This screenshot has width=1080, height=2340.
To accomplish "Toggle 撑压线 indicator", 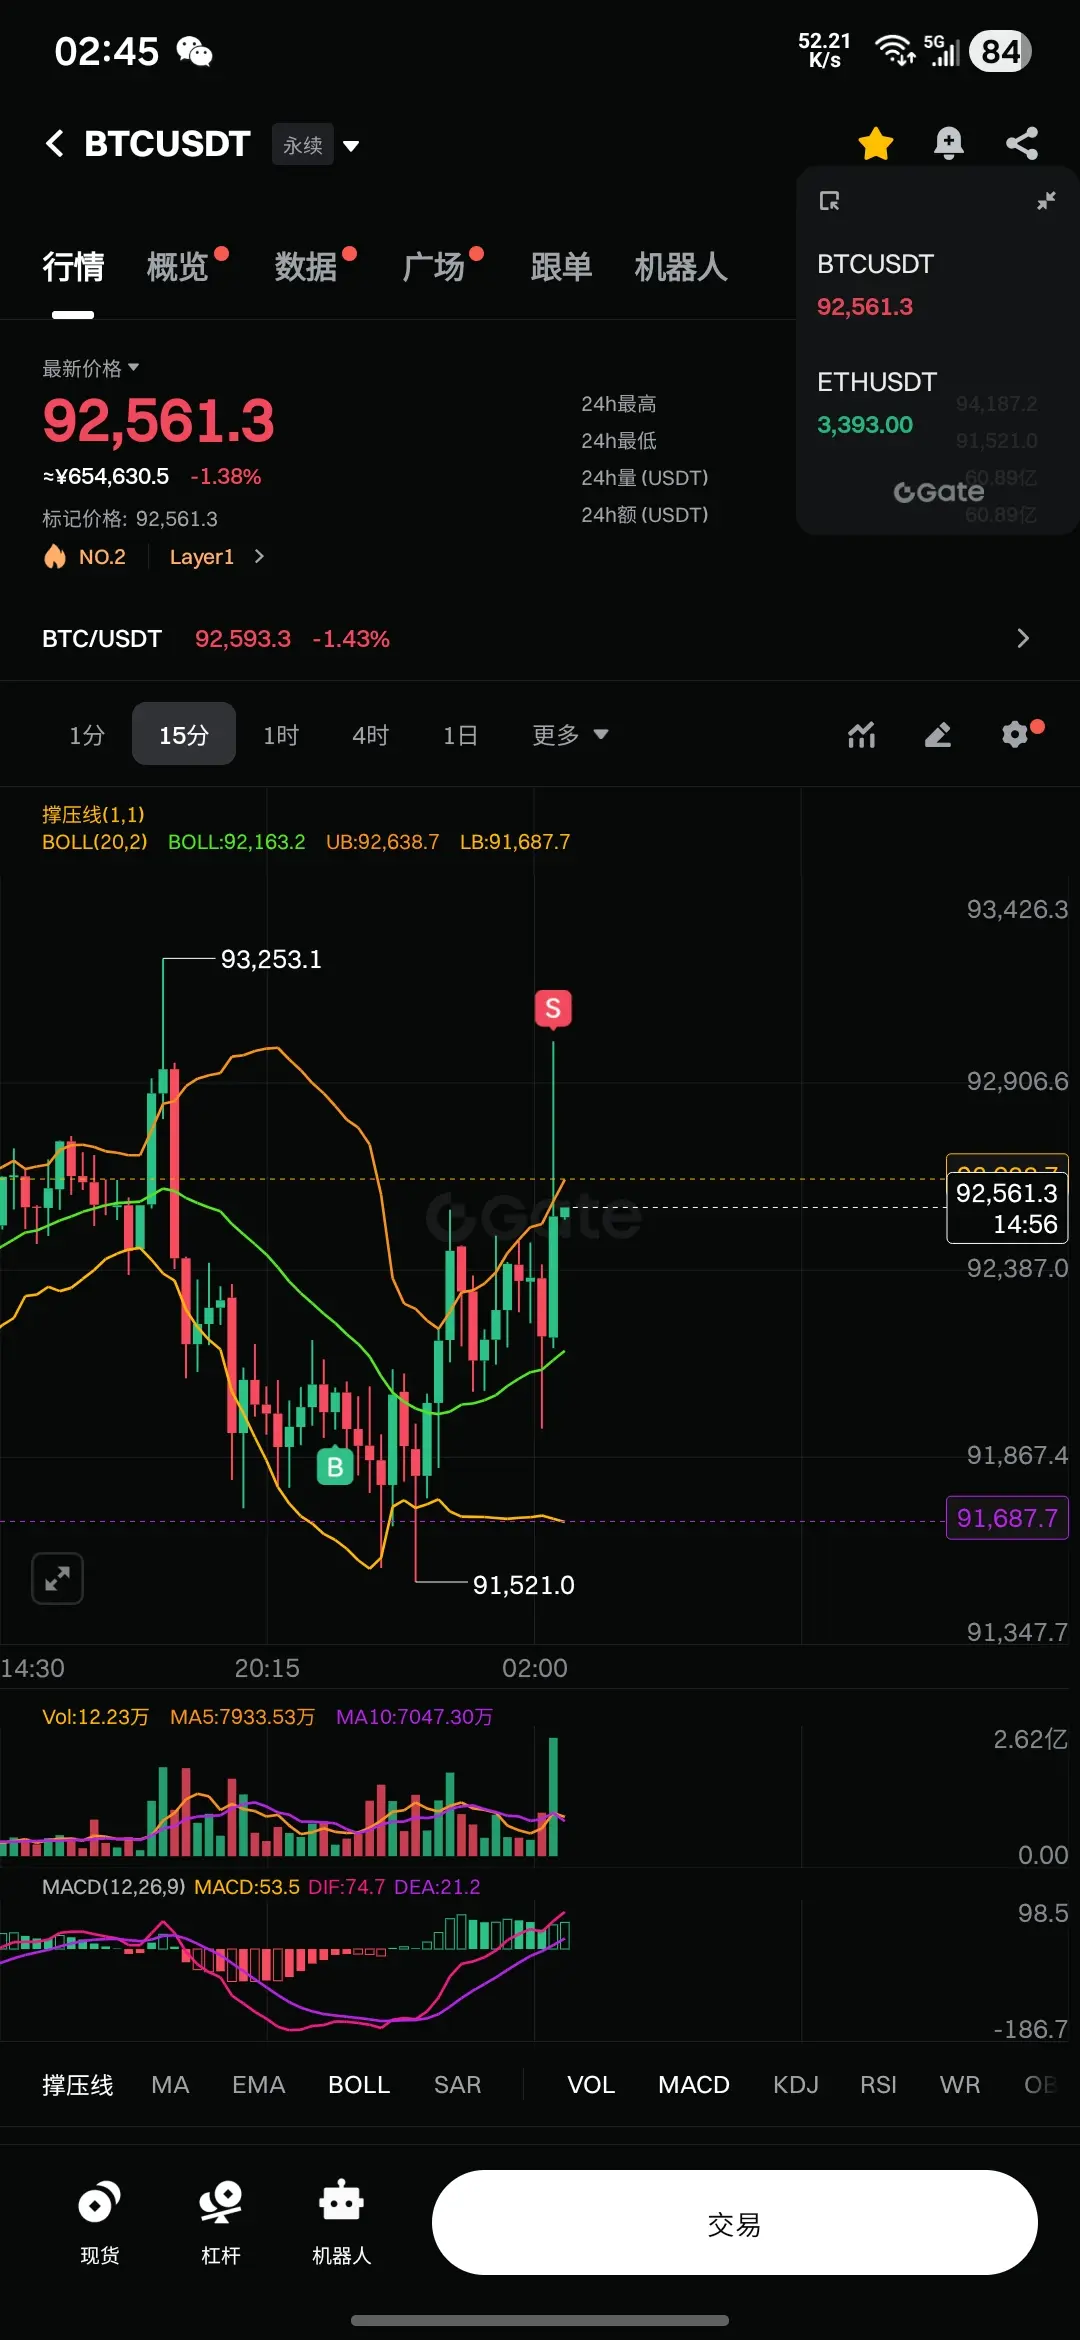I will 78,2085.
